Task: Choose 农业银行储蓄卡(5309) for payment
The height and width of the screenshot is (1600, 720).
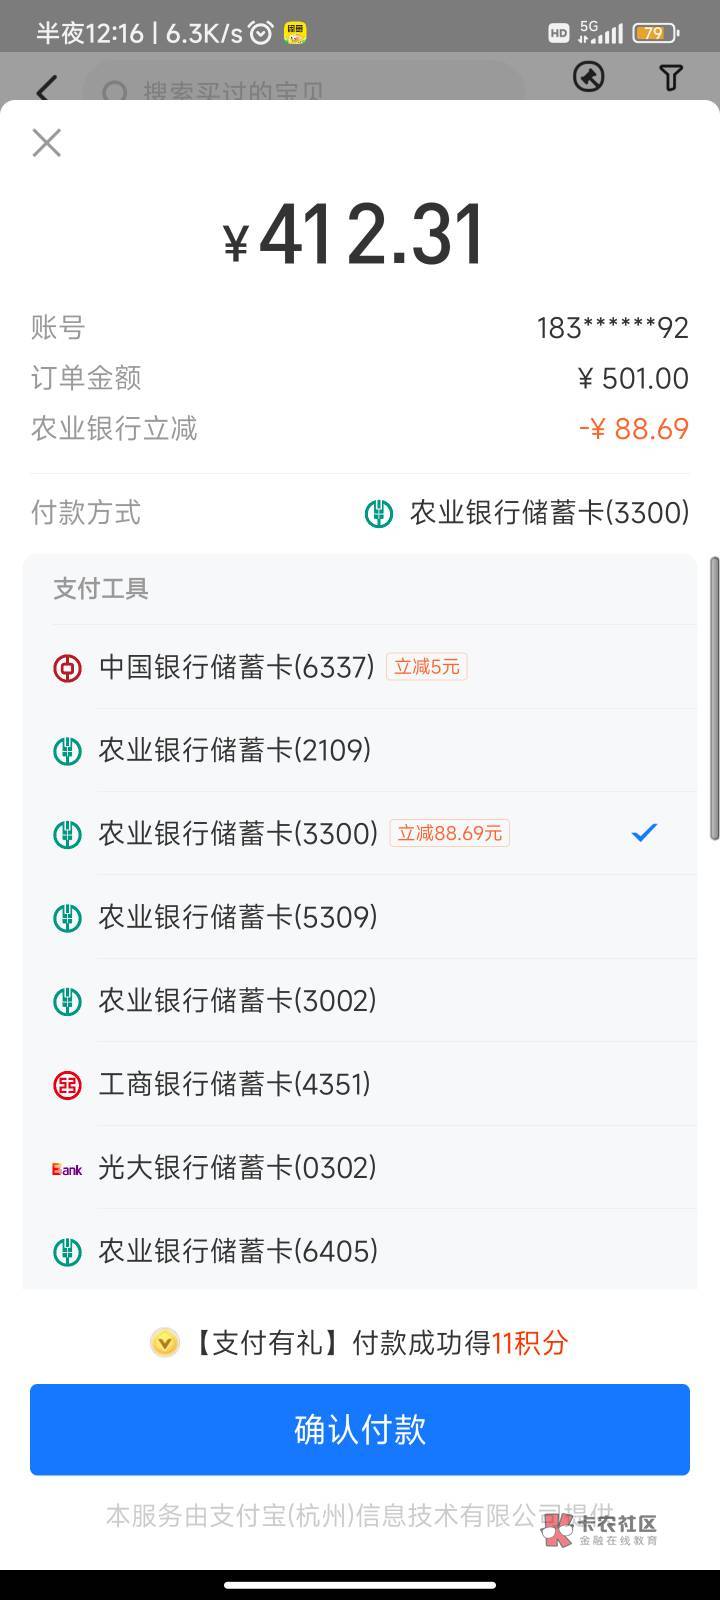Action: [237, 917]
